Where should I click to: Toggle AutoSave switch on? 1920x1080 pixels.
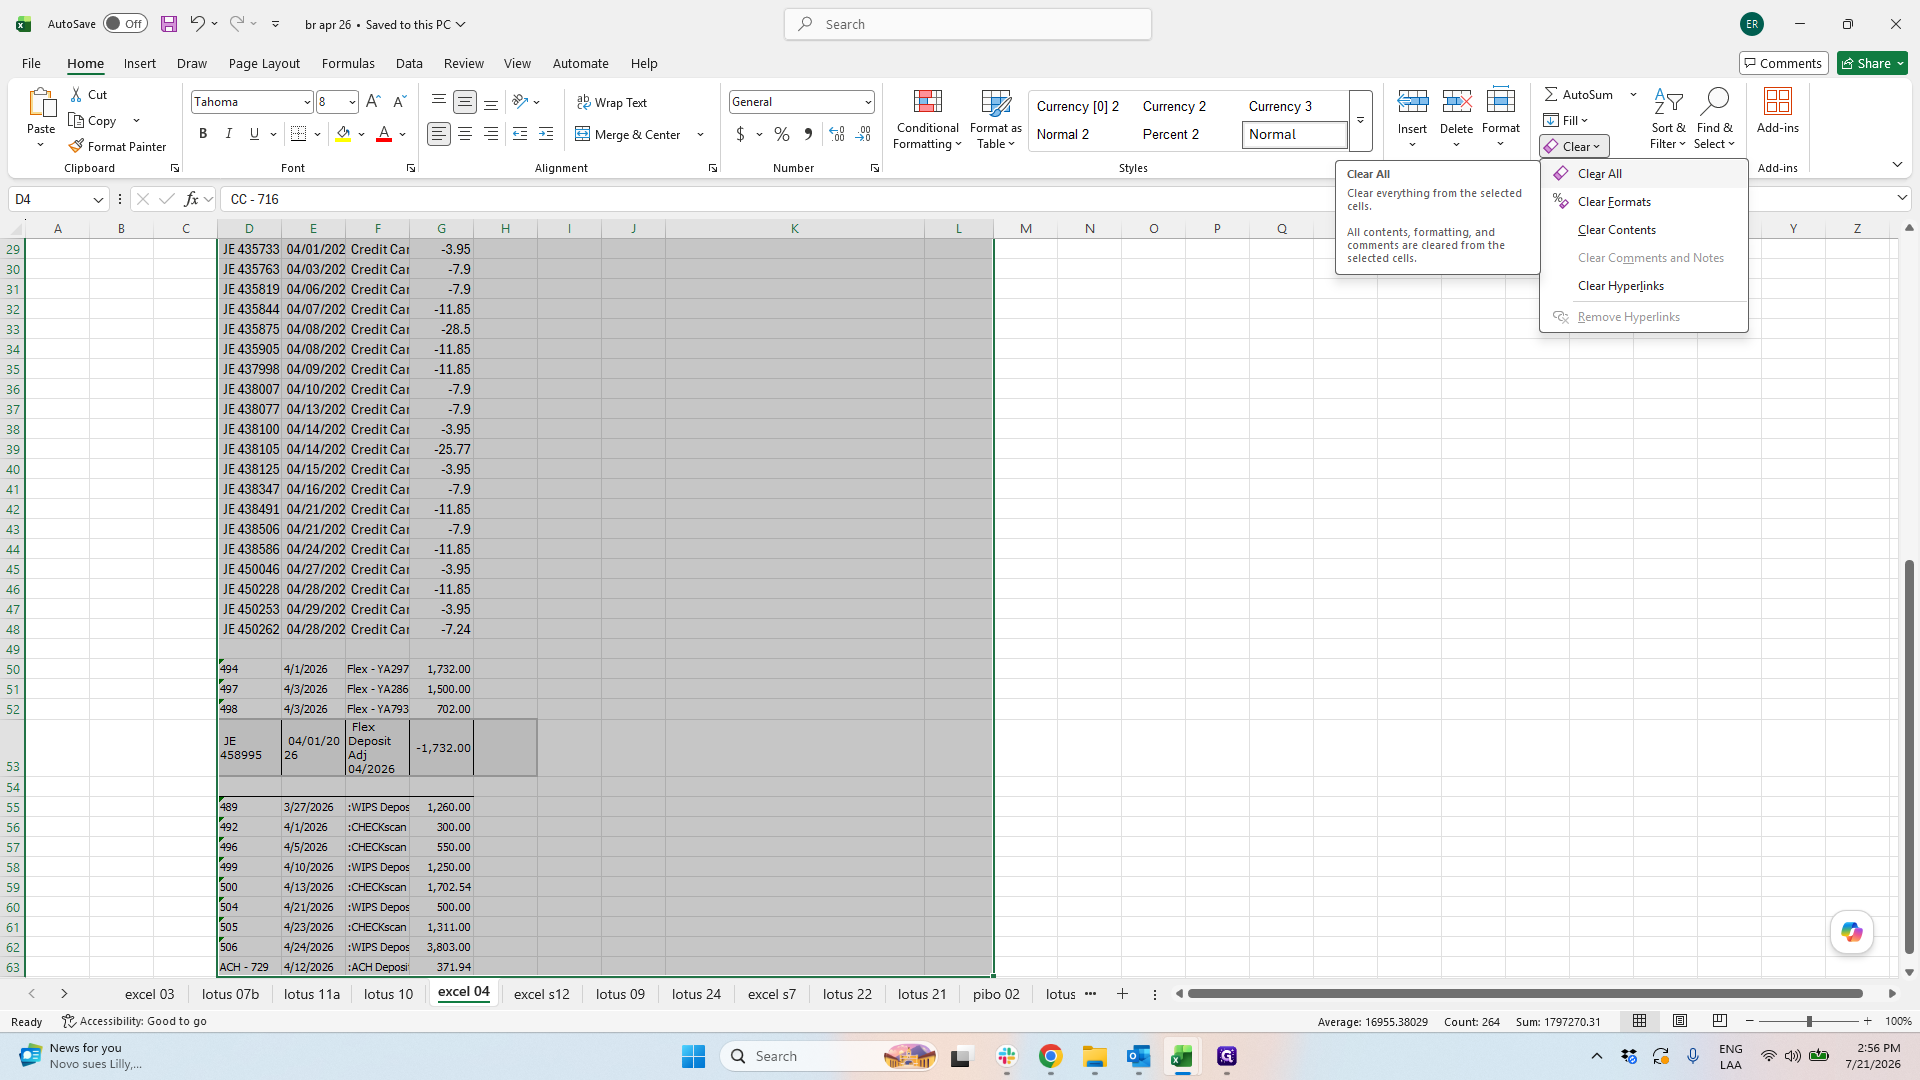click(x=125, y=24)
